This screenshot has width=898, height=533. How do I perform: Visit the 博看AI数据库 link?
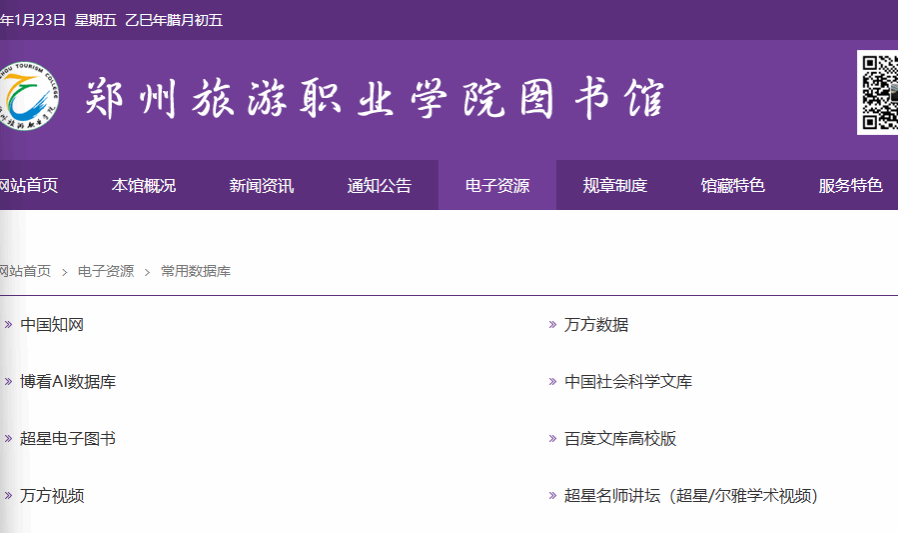(x=68, y=382)
